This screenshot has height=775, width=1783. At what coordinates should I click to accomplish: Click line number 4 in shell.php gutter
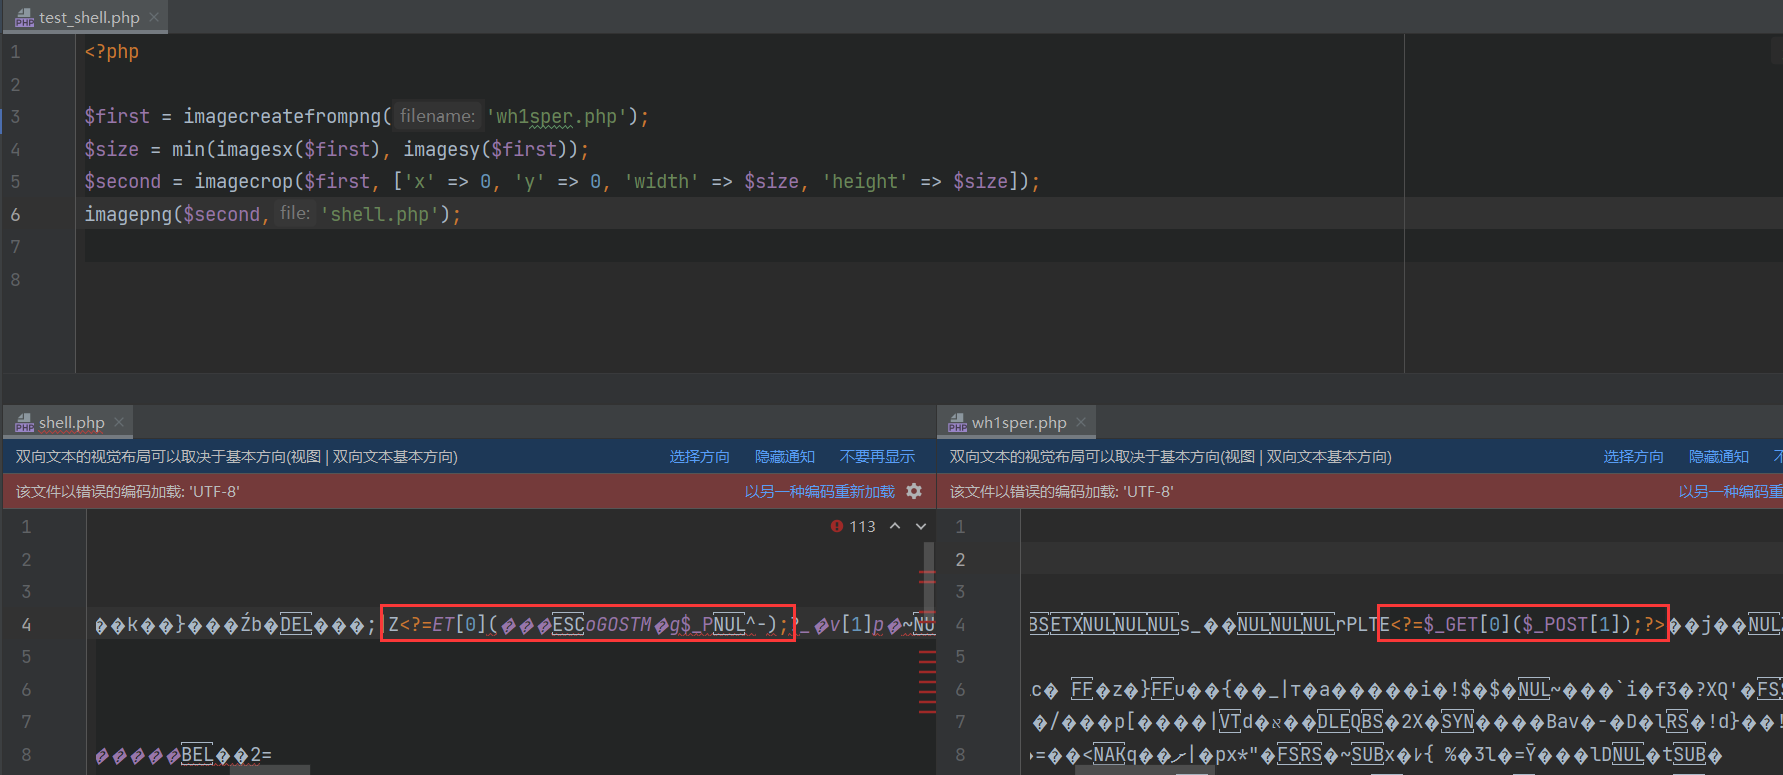(26, 624)
